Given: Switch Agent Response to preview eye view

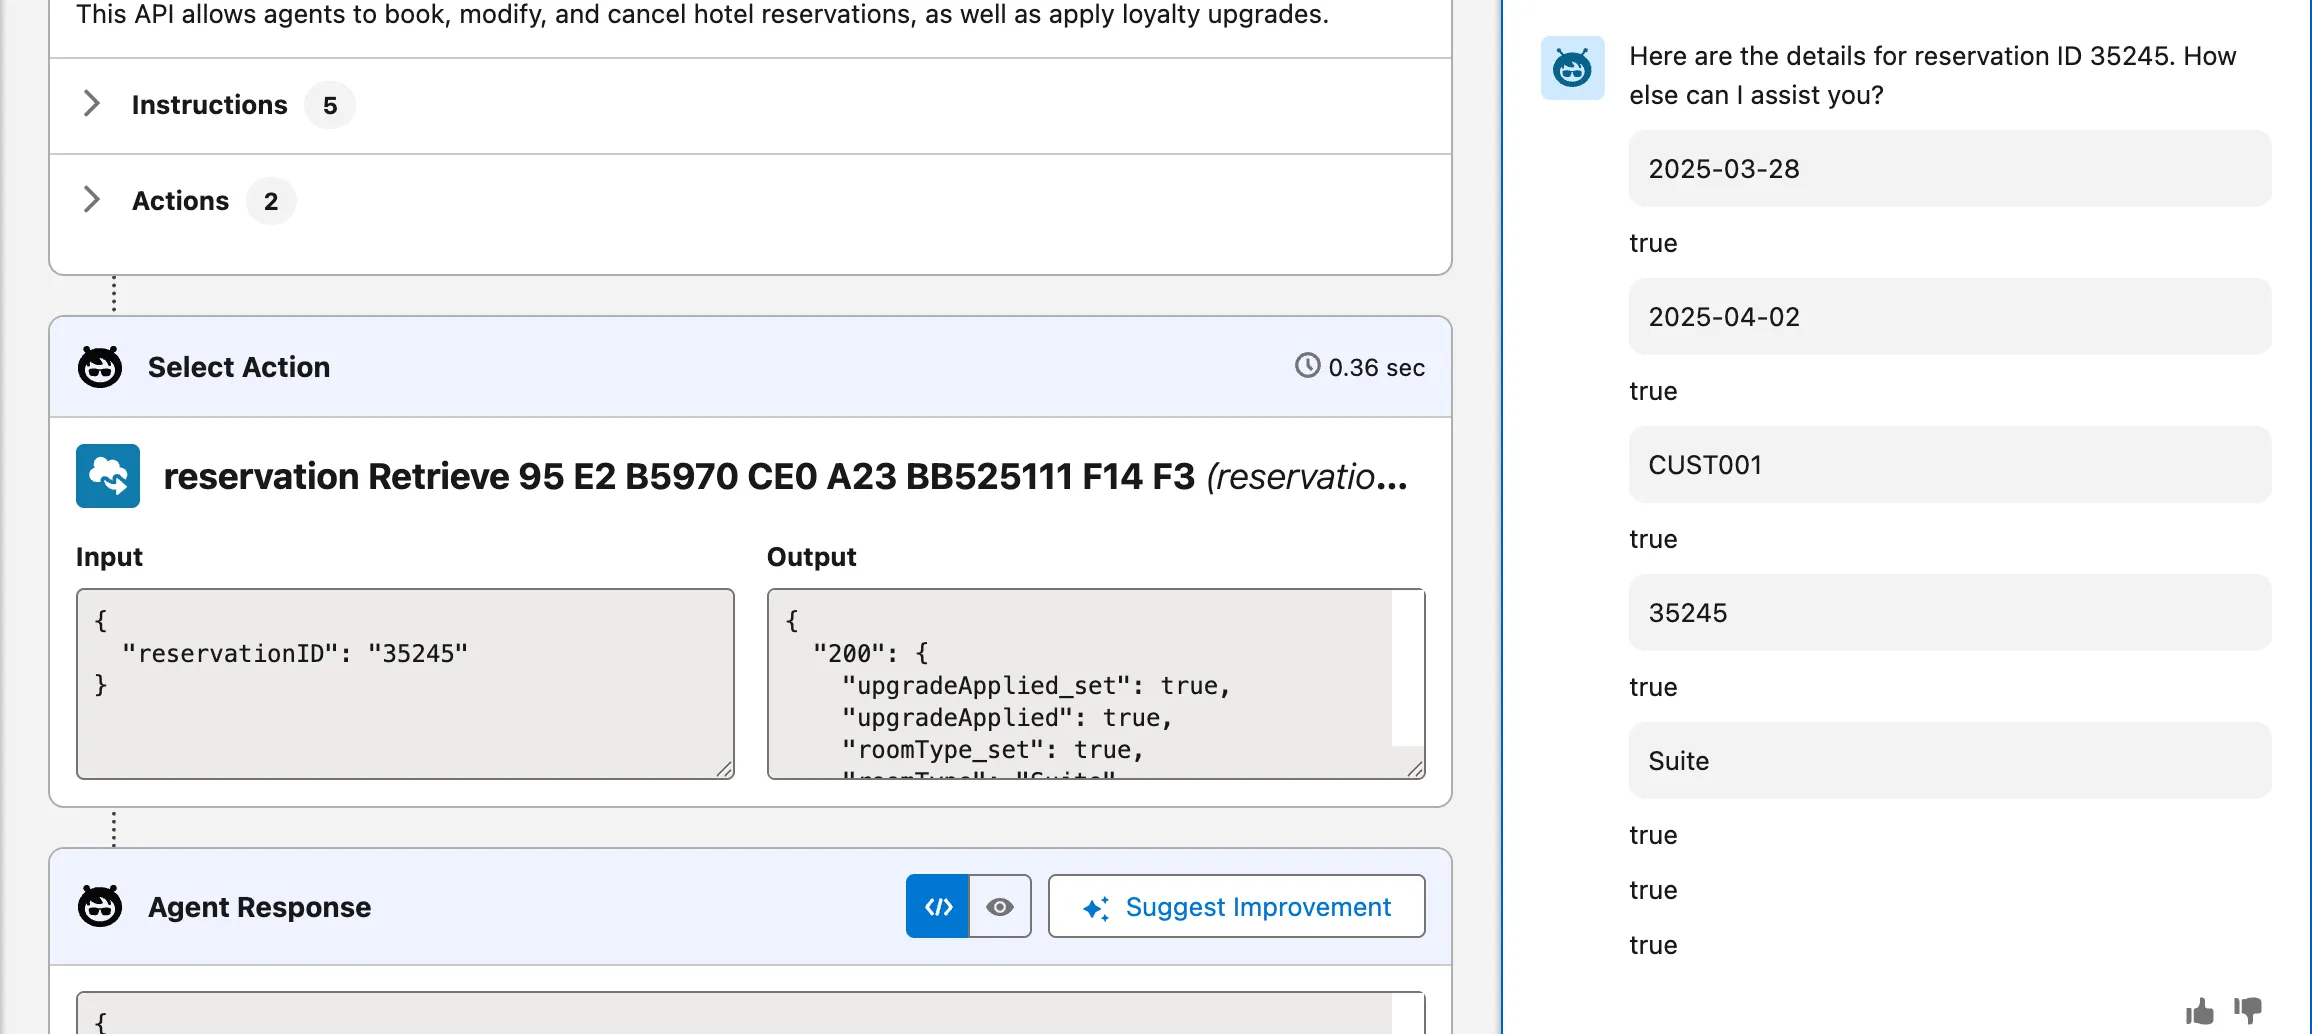Looking at the screenshot, I should coord(1000,907).
